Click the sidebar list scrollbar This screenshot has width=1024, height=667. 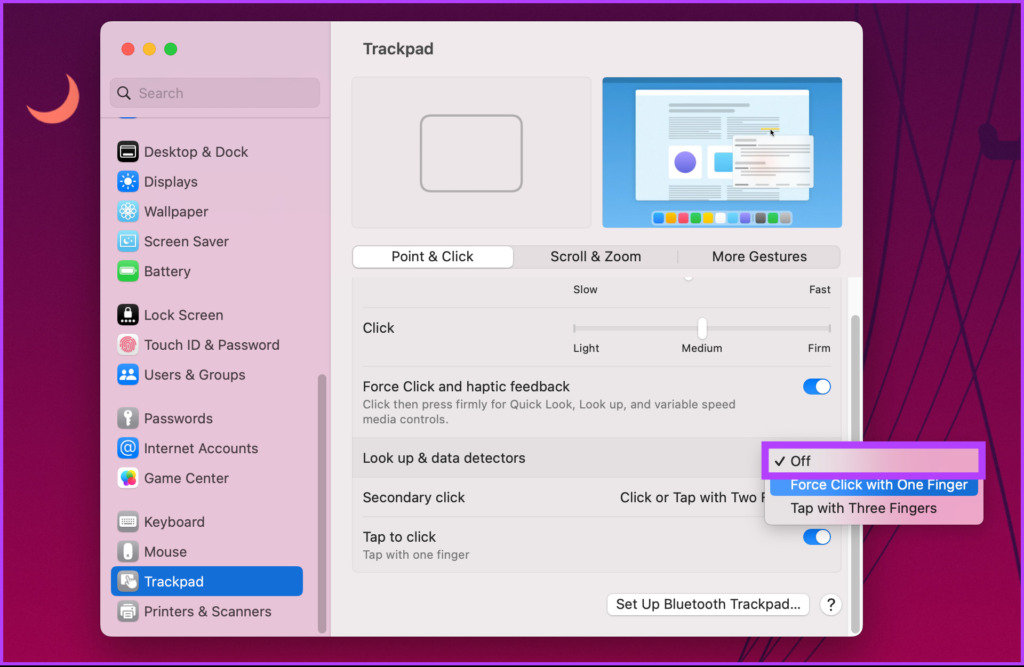pyautogui.click(x=321, y=503)
